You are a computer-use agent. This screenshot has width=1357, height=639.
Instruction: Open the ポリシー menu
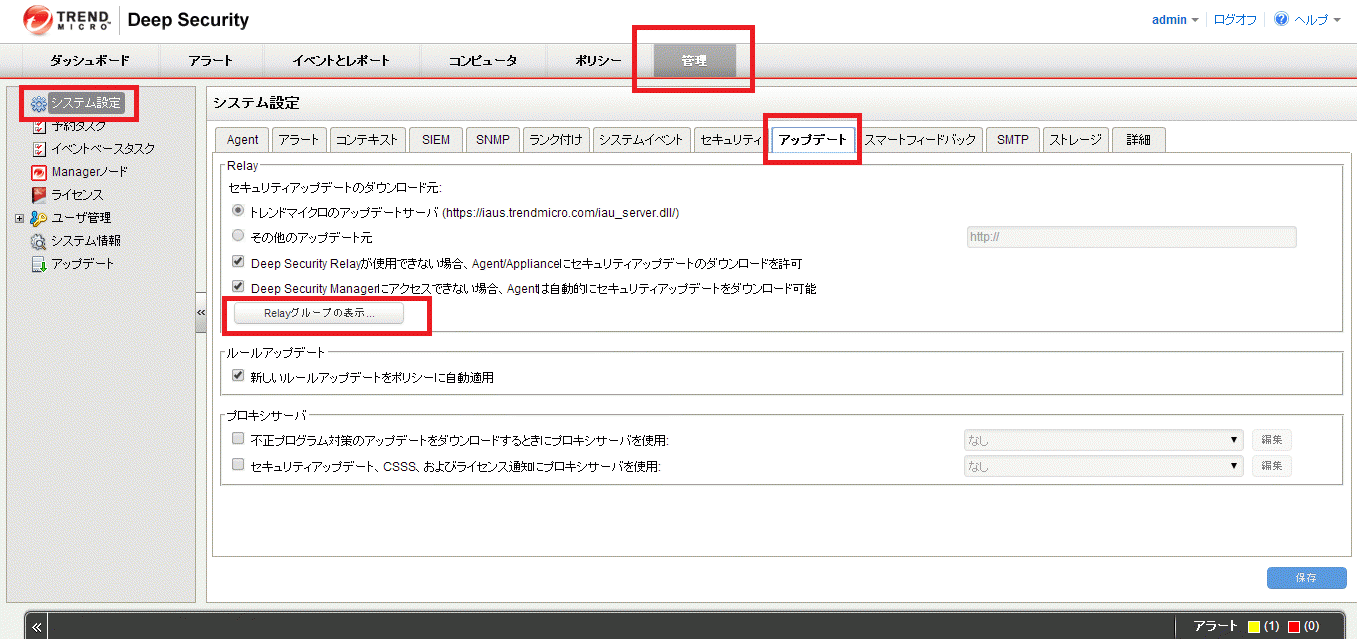[x=598, y=60]
